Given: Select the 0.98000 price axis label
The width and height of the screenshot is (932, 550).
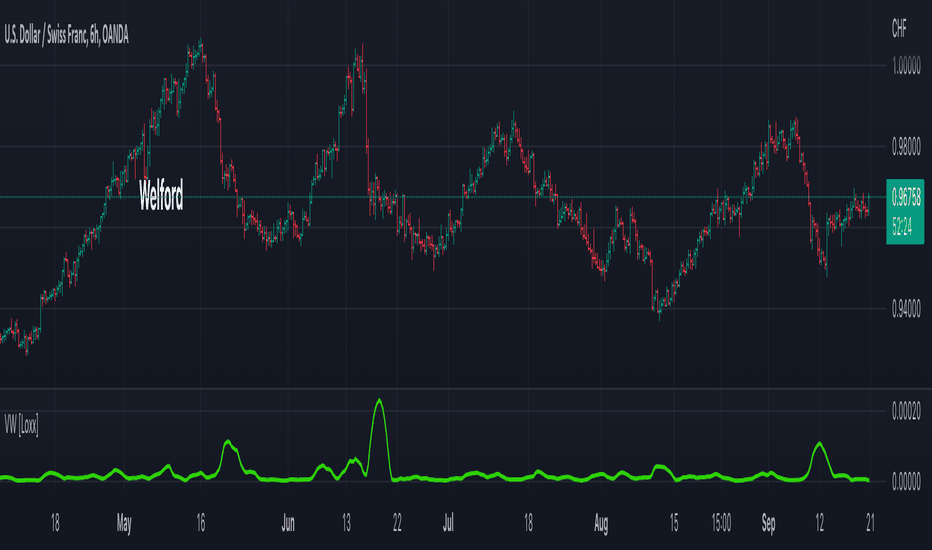Looking at the screenshot, I should click(x=906, y=146).
